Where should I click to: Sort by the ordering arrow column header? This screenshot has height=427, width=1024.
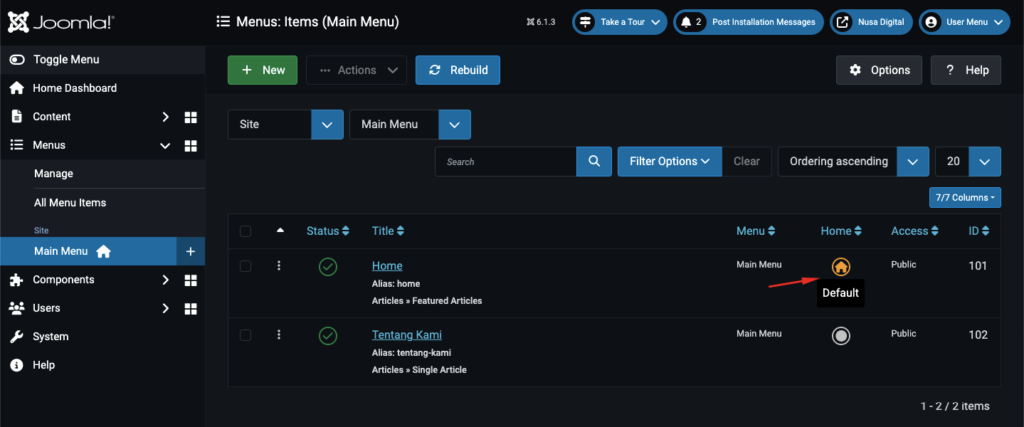(280, 230)
